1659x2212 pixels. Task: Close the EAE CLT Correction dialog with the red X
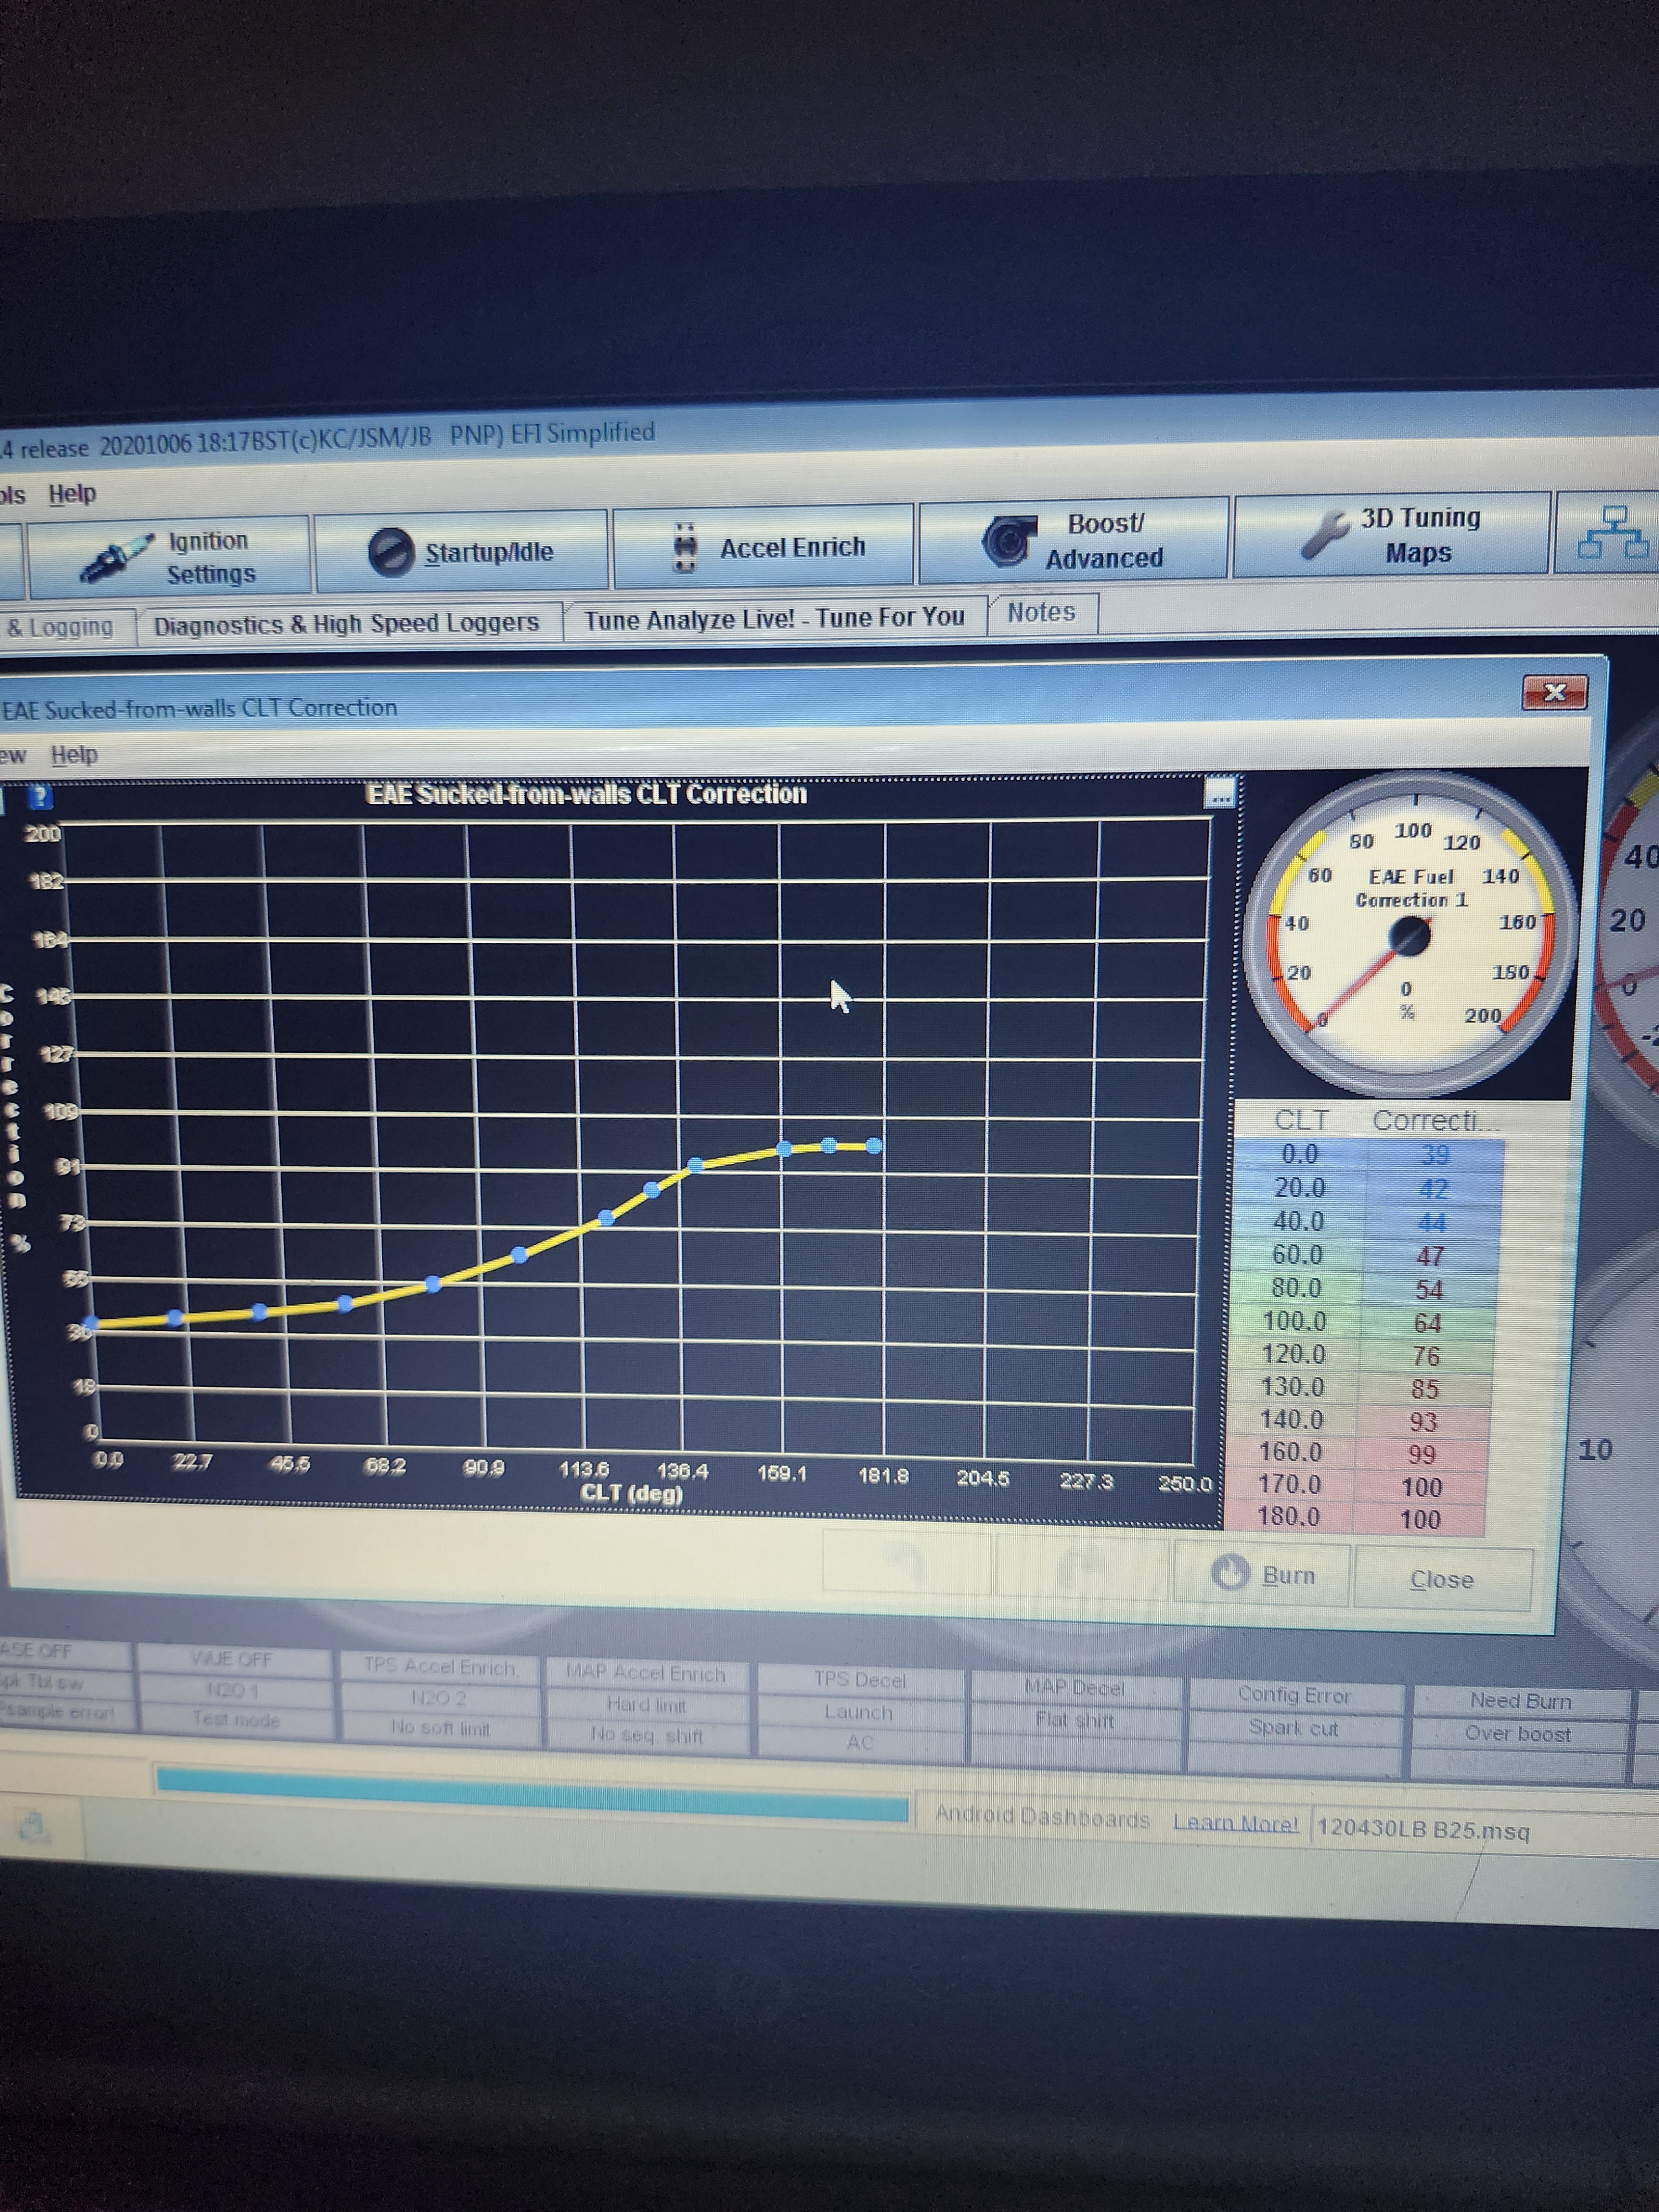(x=1554, y=692)
